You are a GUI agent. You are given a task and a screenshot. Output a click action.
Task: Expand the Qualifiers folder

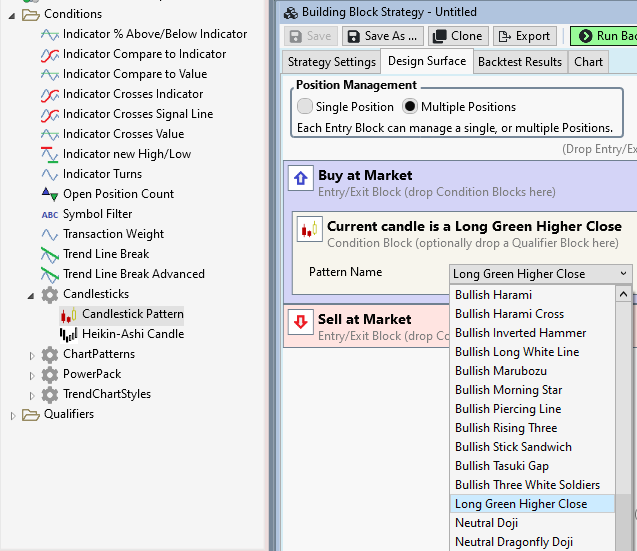13,414
